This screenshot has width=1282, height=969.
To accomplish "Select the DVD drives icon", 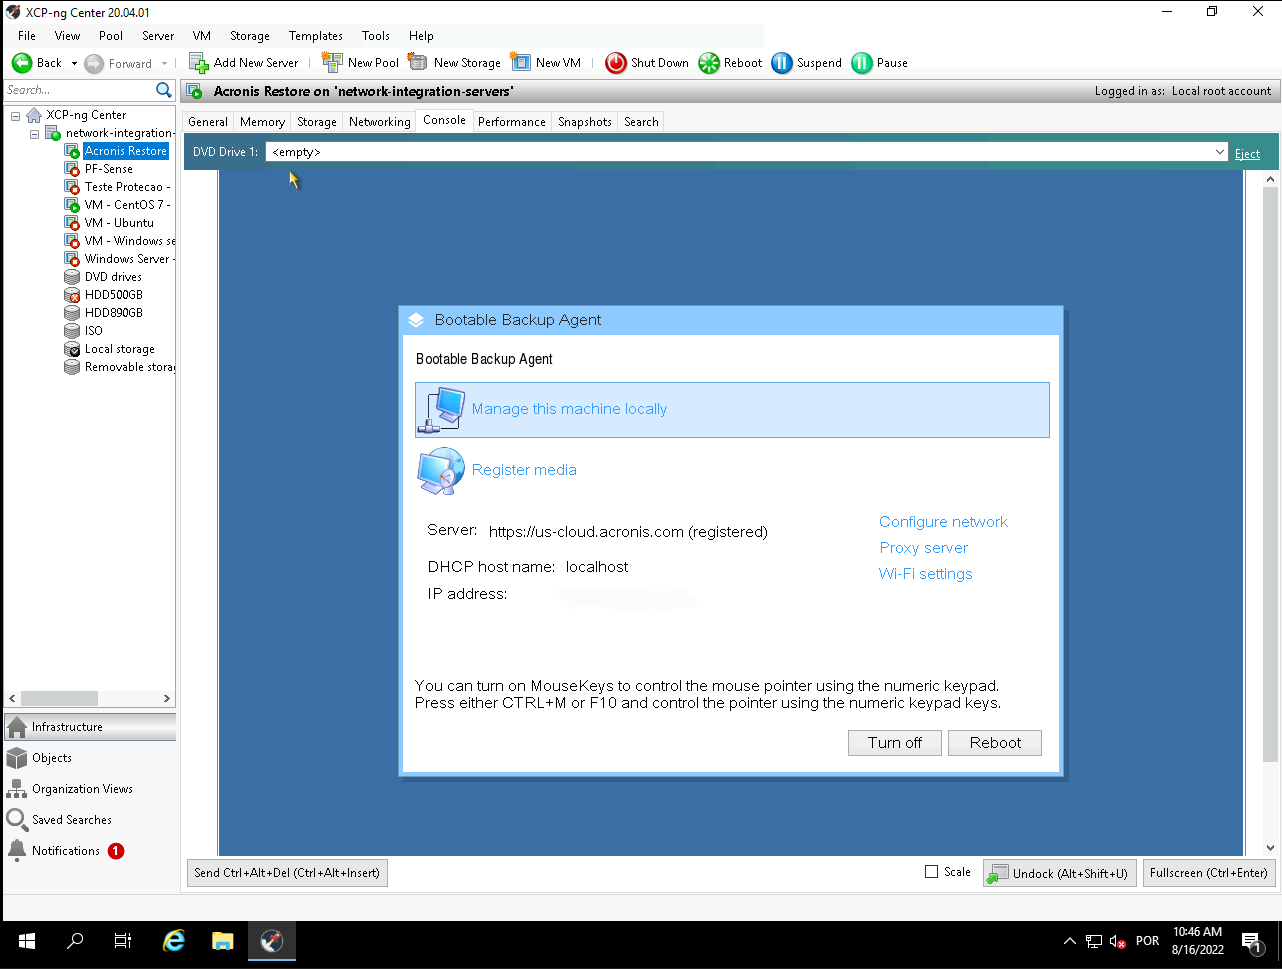I will click(72, 277).
